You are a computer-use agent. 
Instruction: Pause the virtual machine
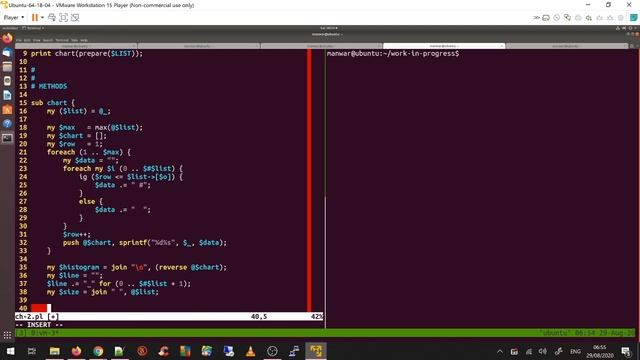coord(35,18)
